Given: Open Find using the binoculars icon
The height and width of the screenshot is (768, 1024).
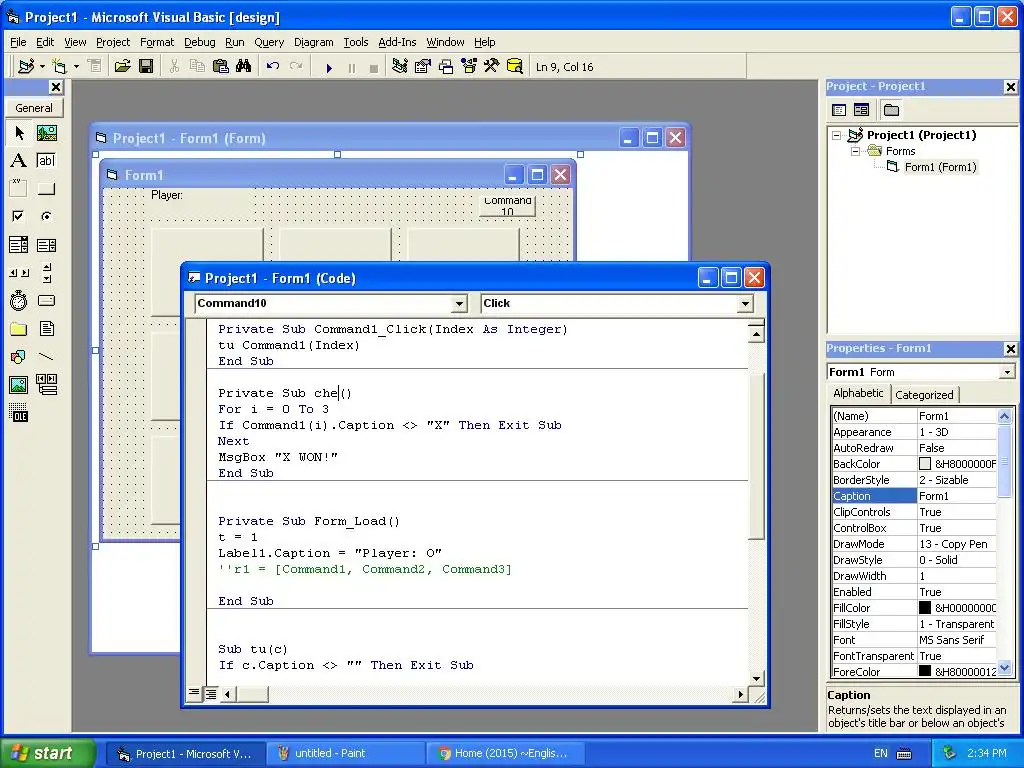Looking at the screenshot, I should (x=244, y=67).
